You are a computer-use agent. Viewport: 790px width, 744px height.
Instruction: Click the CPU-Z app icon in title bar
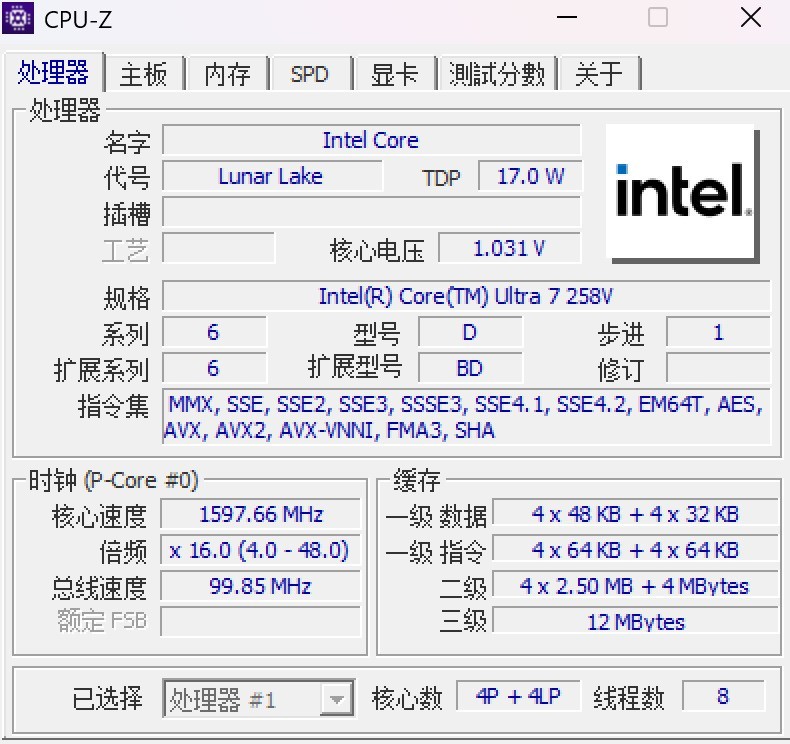coord(19,18)
